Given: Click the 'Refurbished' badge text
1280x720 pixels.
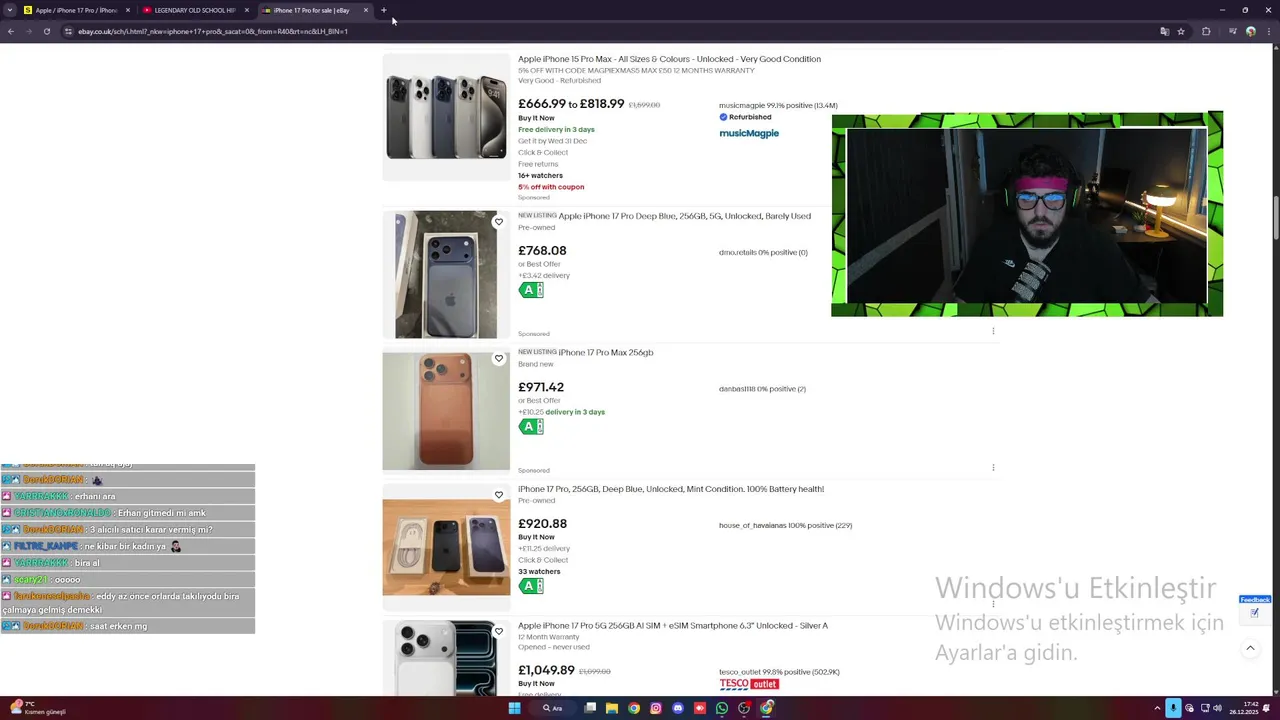Looking at the screenshot, I should pyautogui.click(x=750, y=117).
